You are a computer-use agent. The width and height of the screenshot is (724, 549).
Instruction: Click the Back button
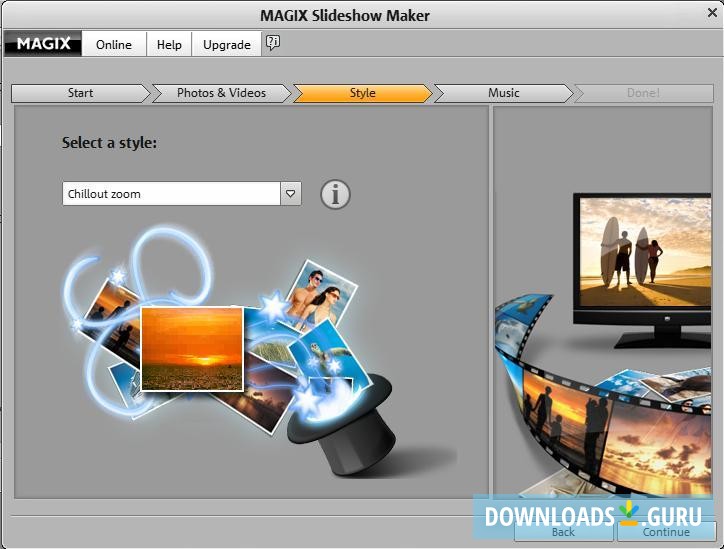click(563, 531)
